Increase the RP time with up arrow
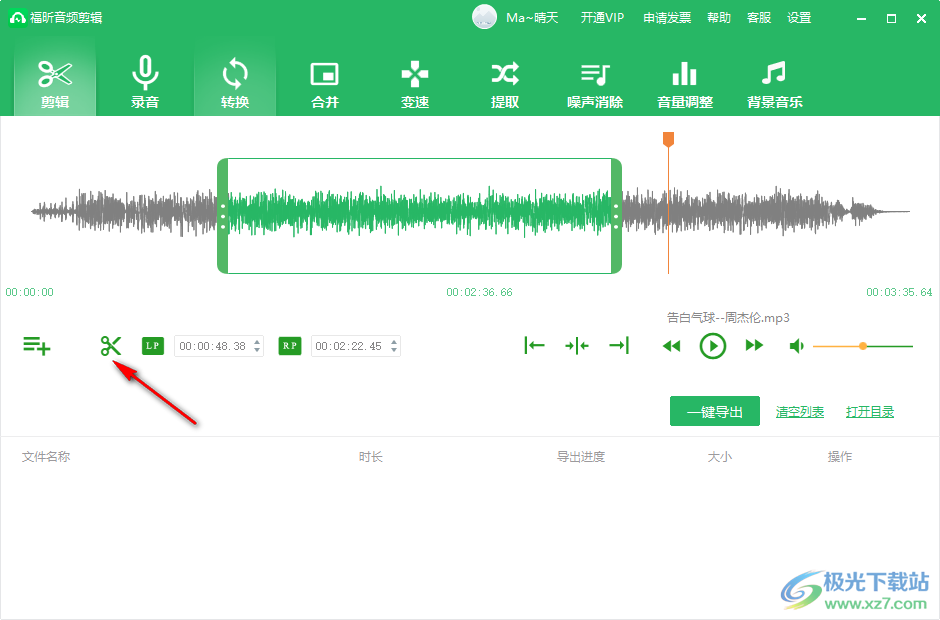 click(x=394, y=342)
